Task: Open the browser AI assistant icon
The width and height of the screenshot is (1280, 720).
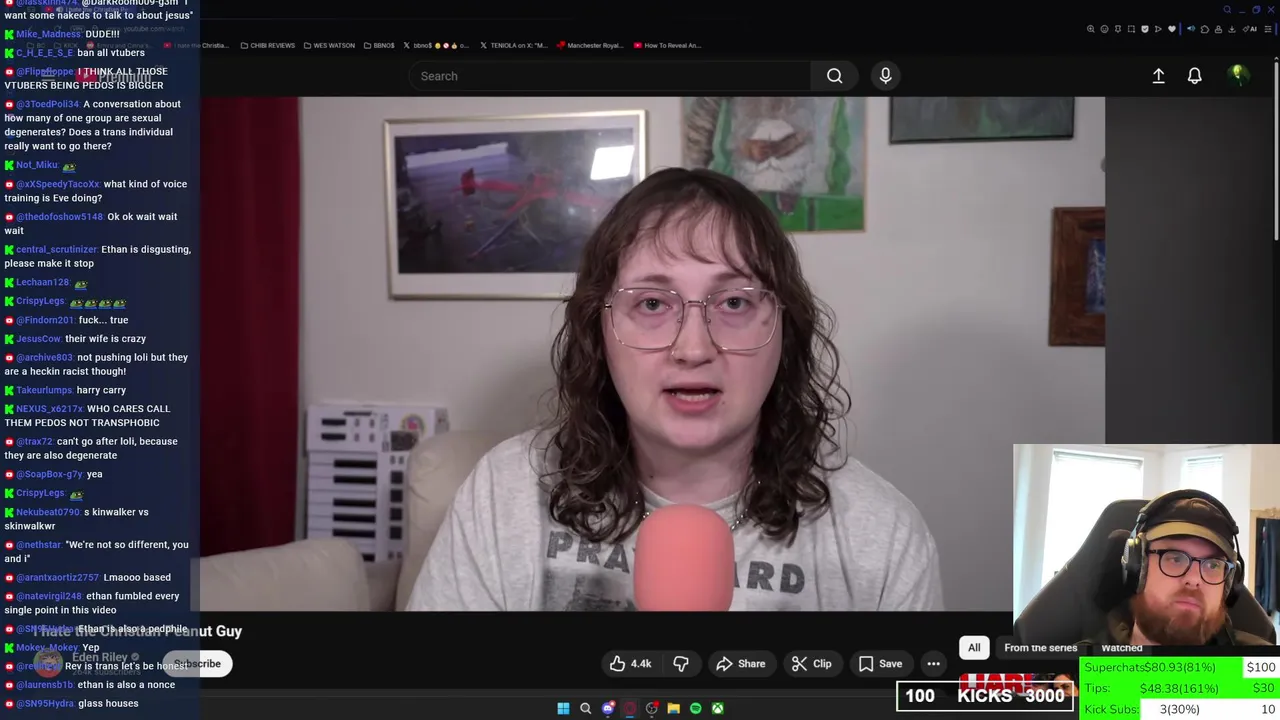Action: (x=1248, y=29)
